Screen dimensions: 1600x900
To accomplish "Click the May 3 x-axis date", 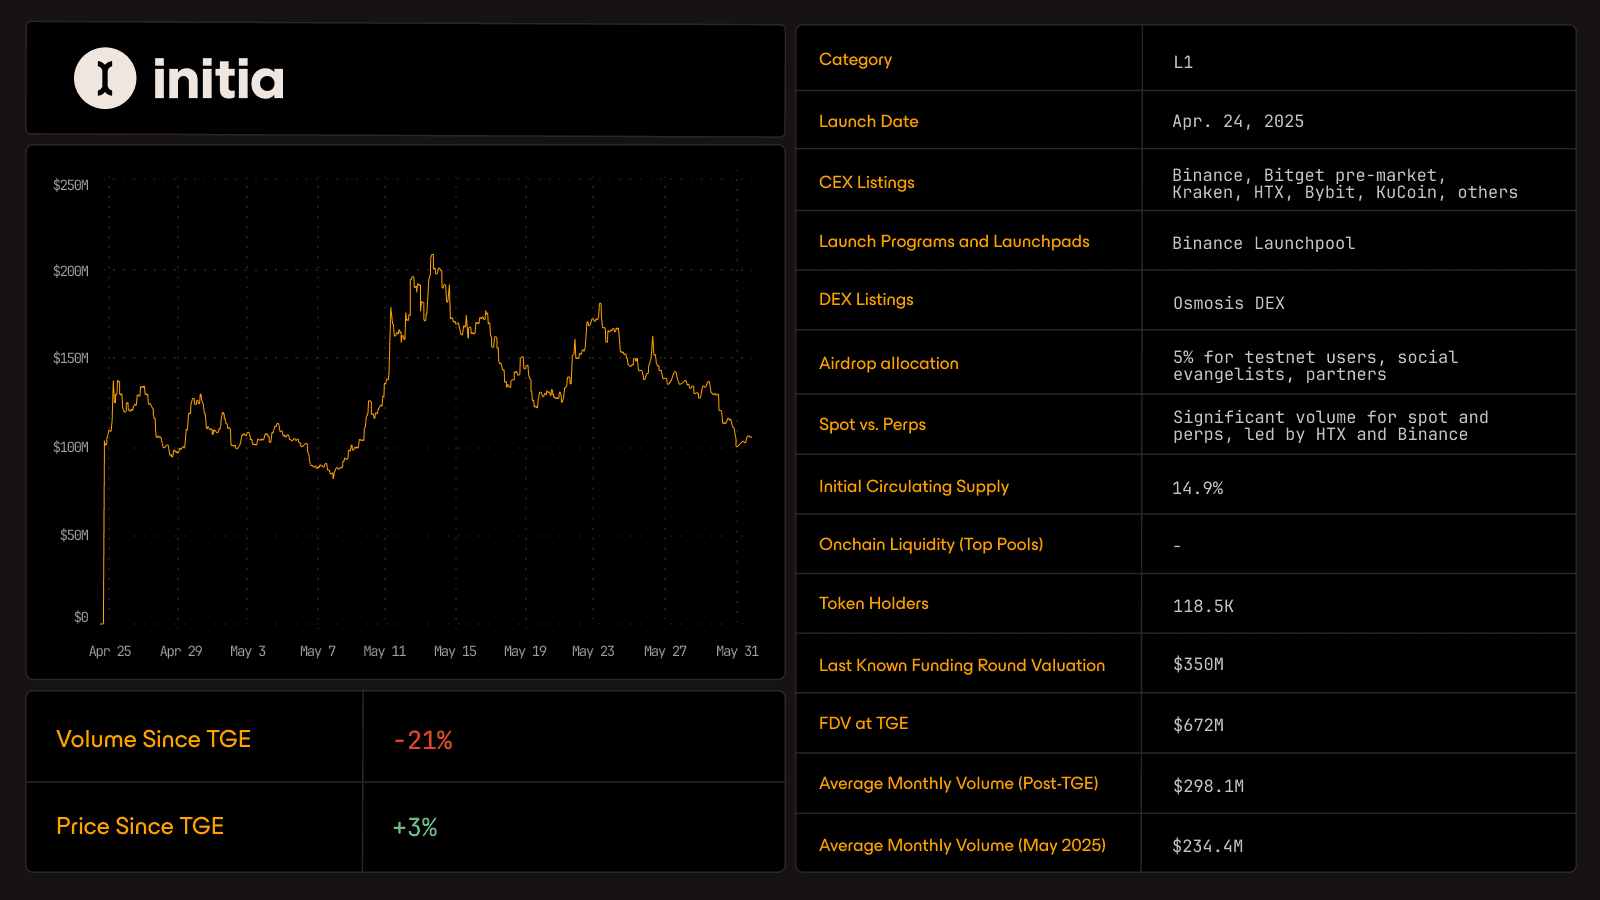I will (248, 651).
